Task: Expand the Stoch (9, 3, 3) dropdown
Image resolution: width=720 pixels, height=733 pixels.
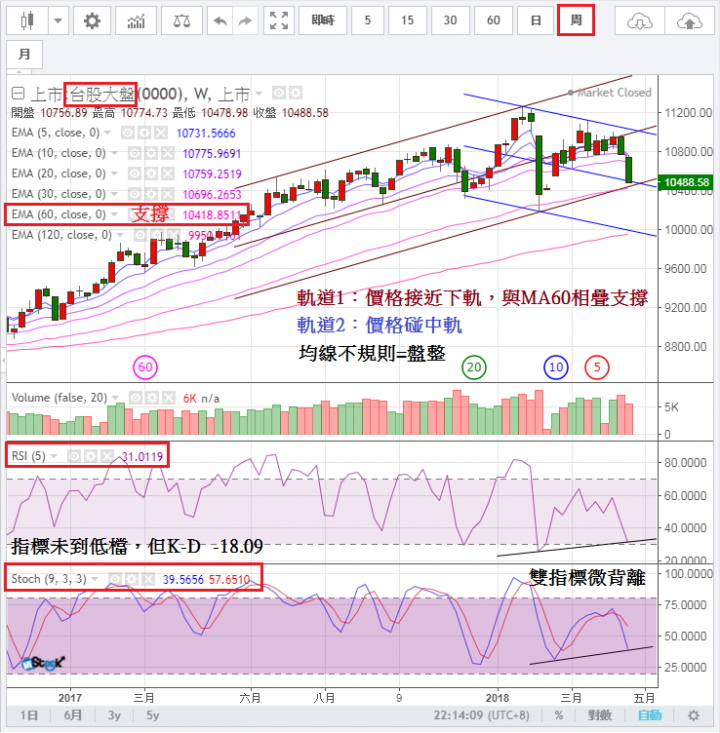Action: 95,579
